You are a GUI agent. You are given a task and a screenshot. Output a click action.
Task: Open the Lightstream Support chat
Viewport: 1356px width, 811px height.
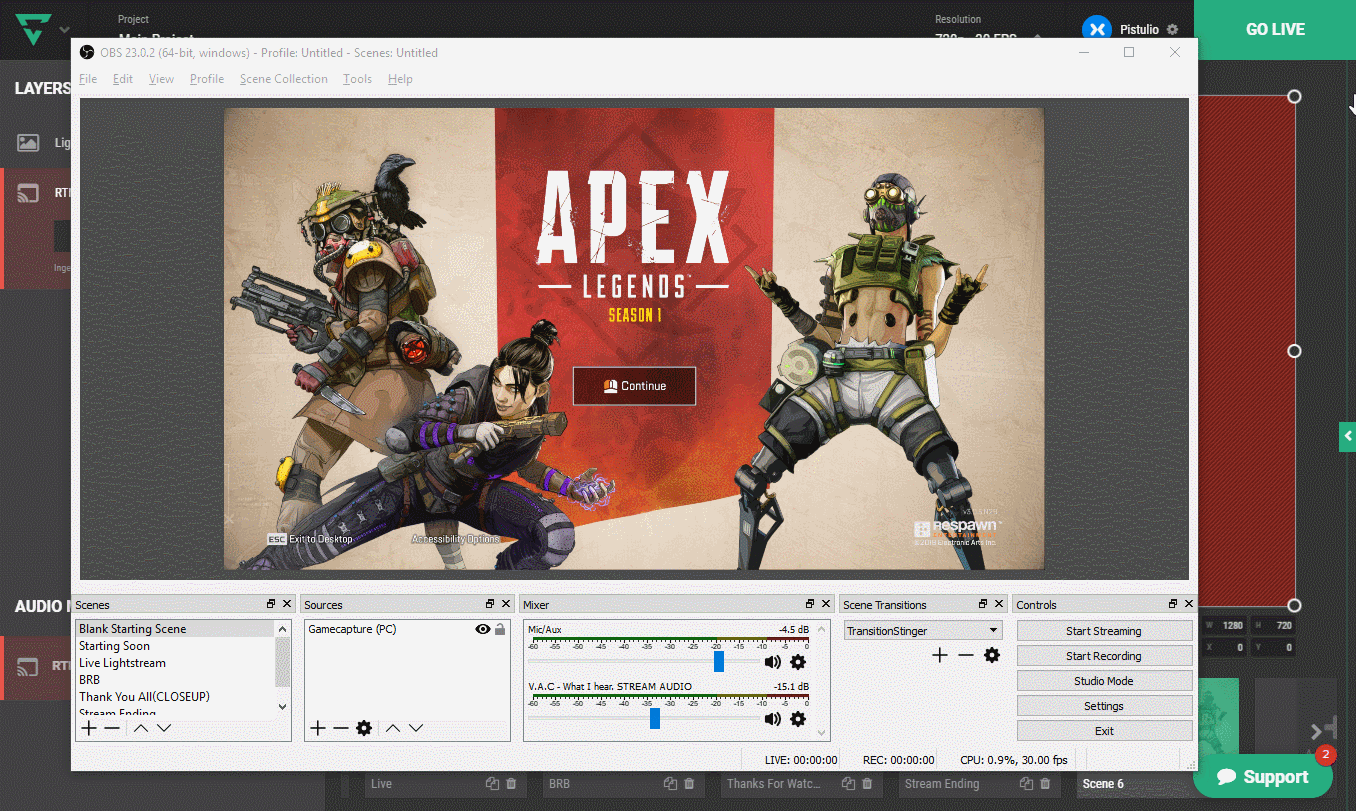1264,776
